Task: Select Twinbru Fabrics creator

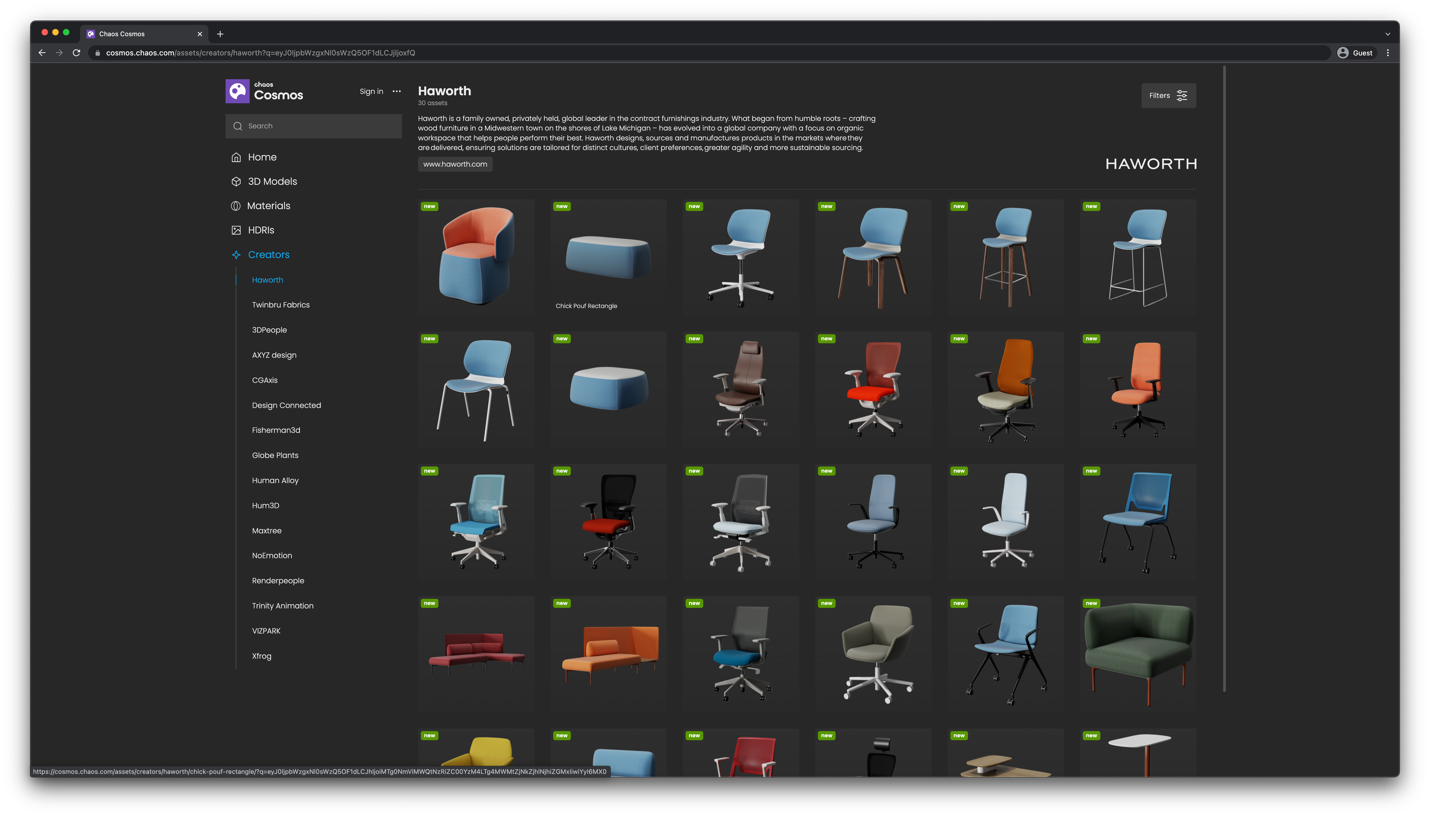Action: coord(281,305)
